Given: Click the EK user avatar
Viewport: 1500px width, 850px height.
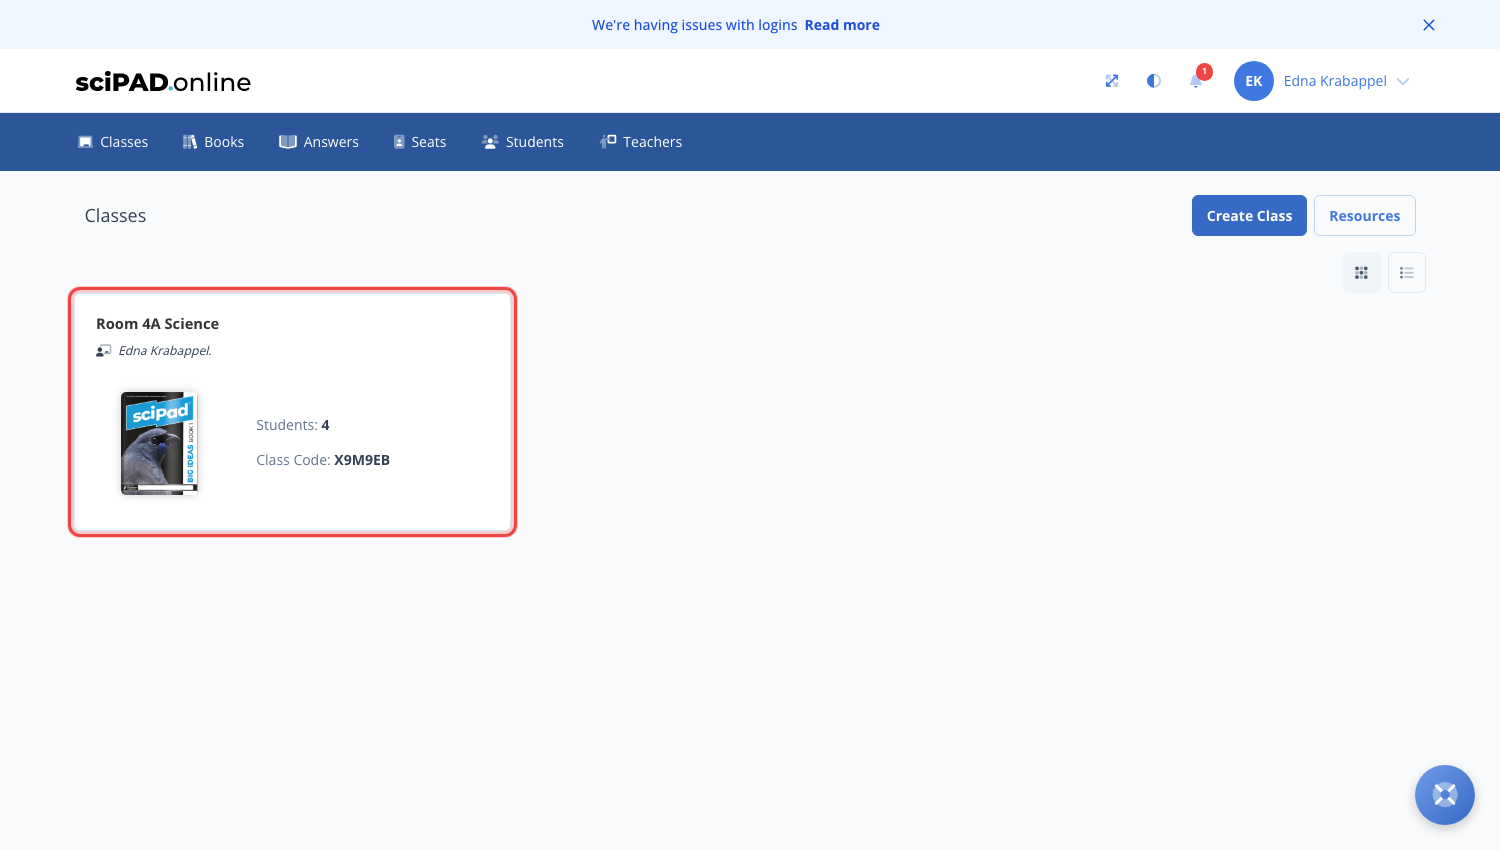Looking at the screenshot, I should (x=1254, y=81).
